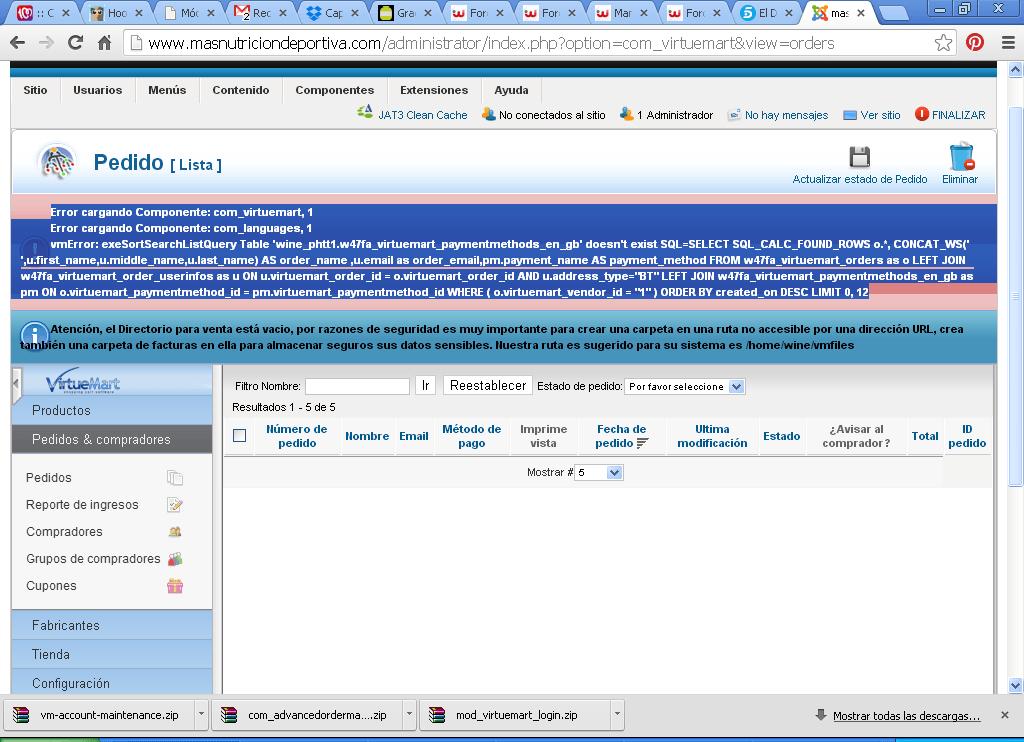Click com_advancedorderma zip file icon
Viewport: 1024px width, 742px height.
tap(229, 715)
